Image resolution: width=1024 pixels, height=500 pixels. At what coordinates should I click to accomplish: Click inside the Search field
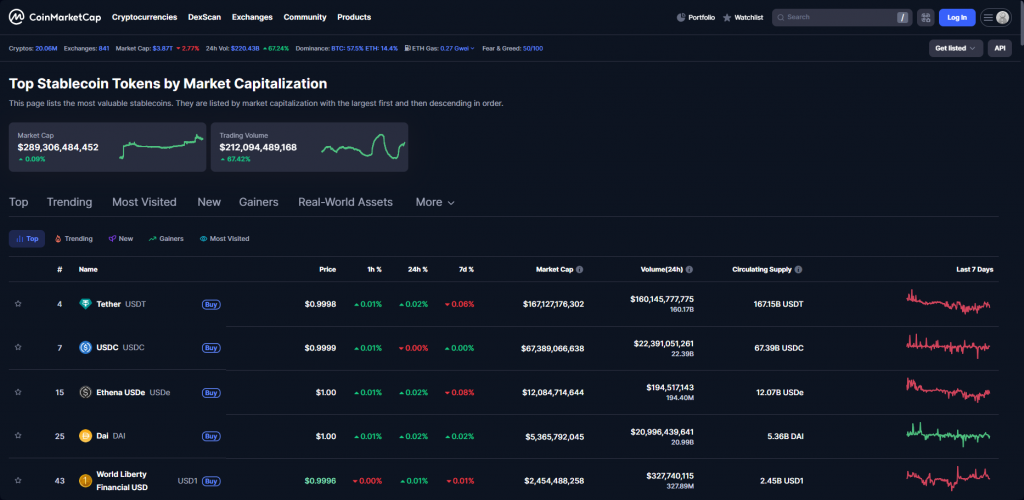point(842,18)
